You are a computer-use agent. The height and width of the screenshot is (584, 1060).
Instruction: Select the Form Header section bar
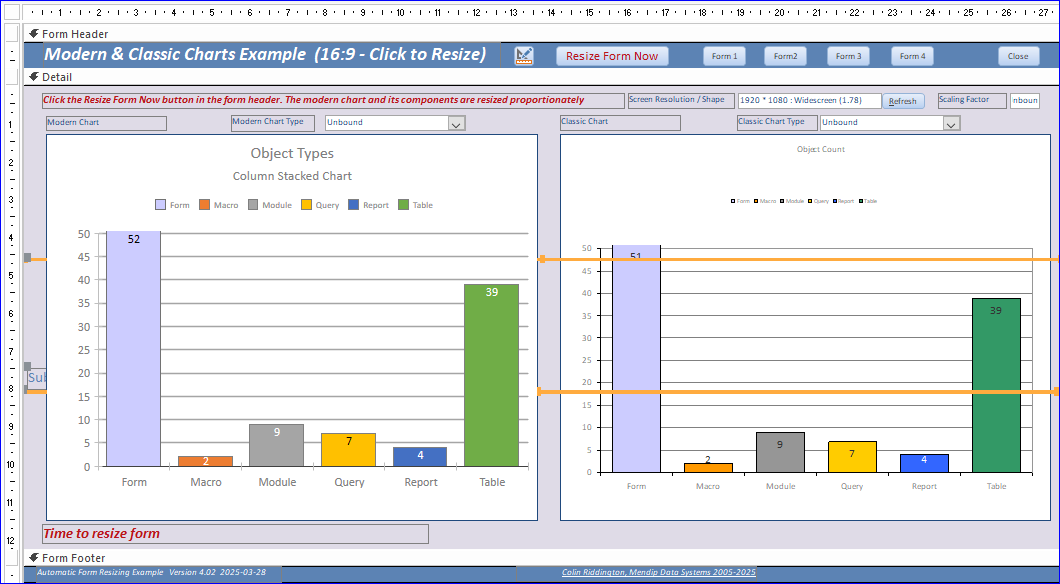541,34
